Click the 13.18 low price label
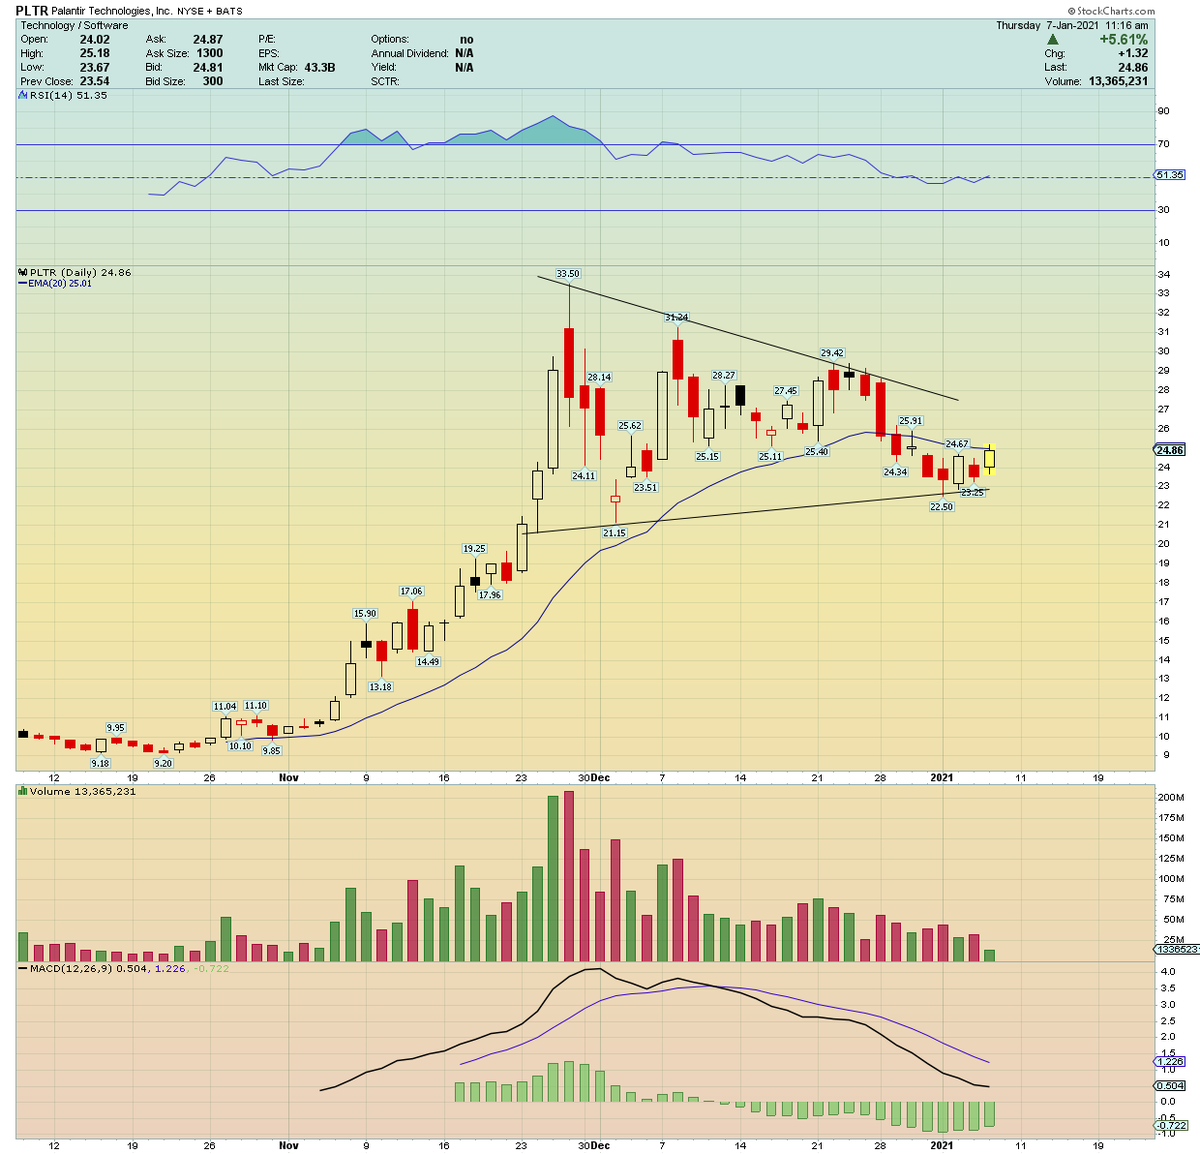Screen dimensions: 1200x1154 click(x=380, y=687)
